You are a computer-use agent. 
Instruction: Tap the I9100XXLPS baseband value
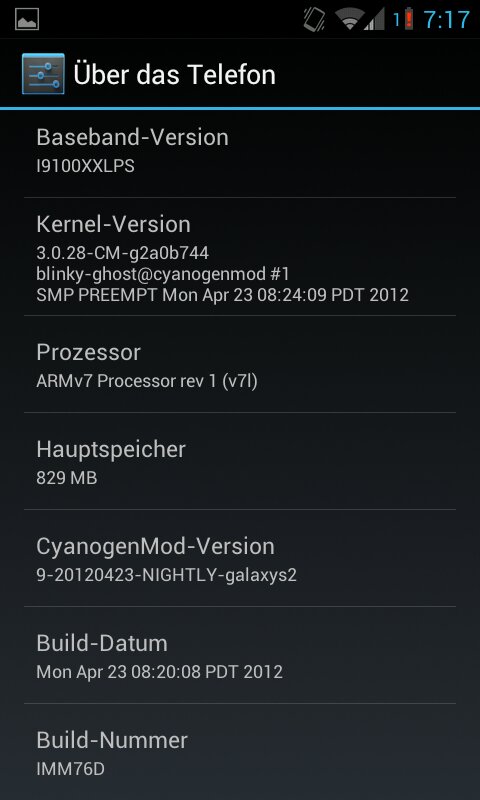[86, 167]
